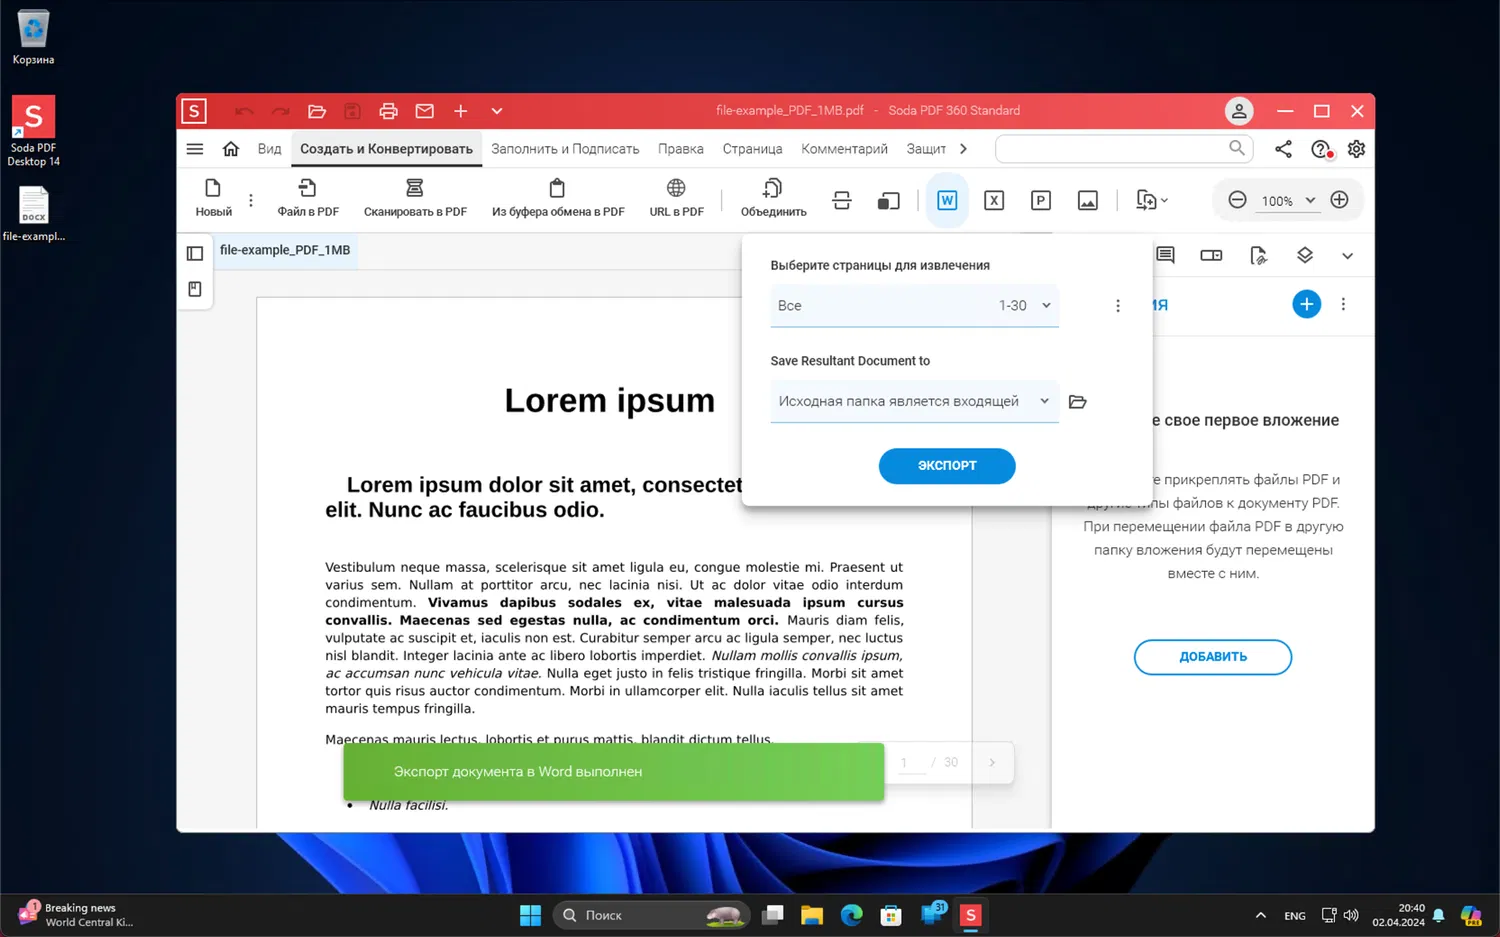1500x937 pixels.
Task: Open the zoom level 100% dropdown
Action: pyautogui.click(x=1288, y=200)
